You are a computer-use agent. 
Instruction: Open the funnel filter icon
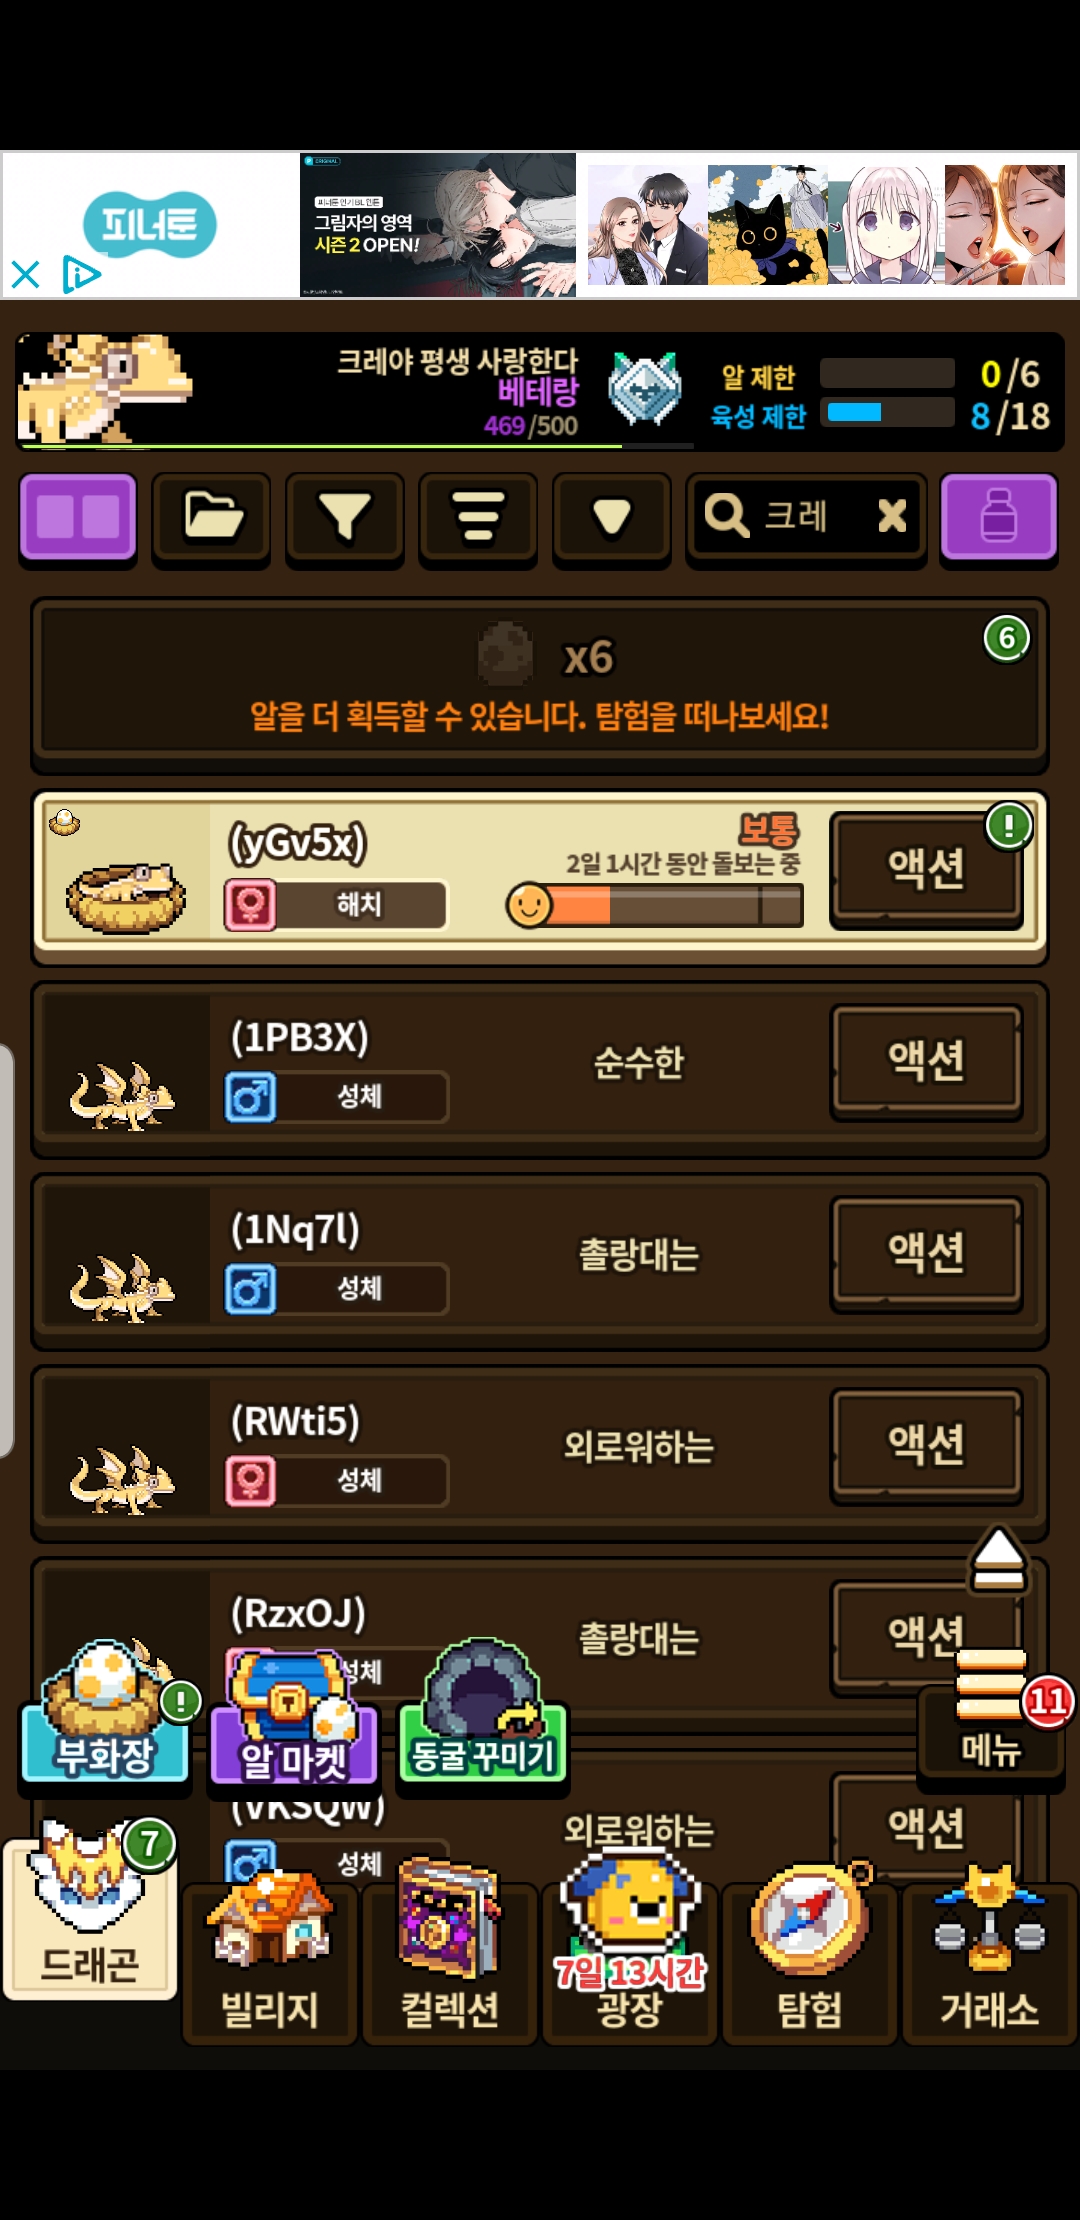click(344, 517)
